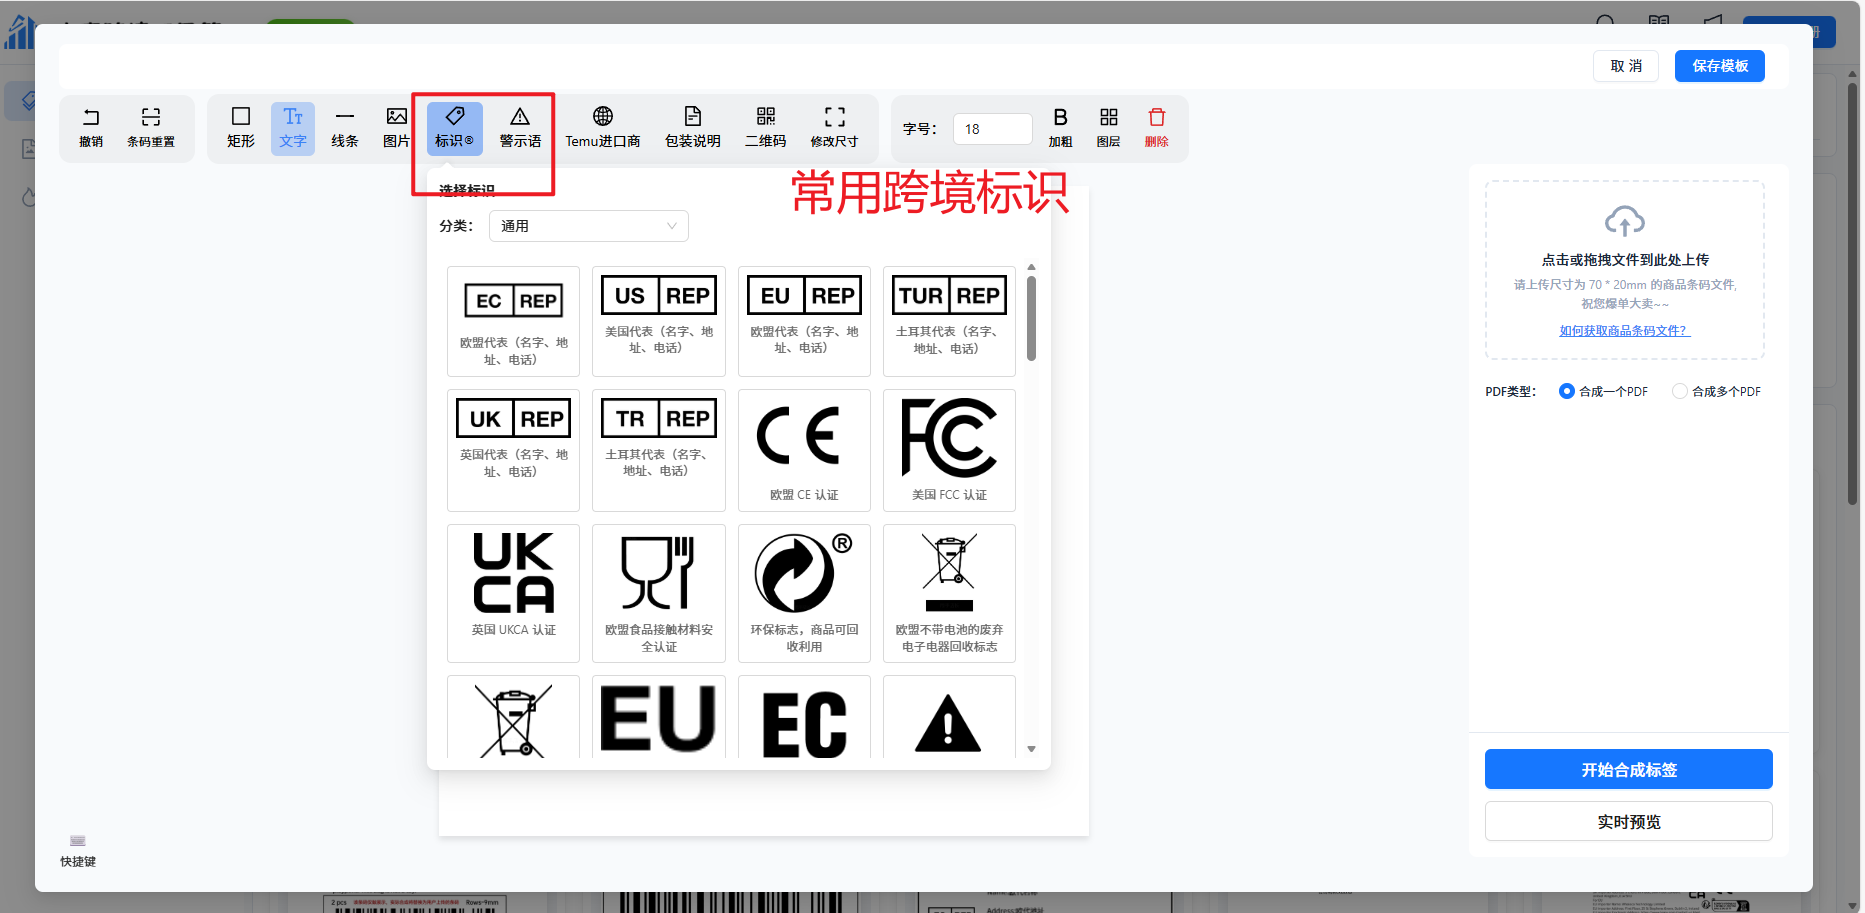Click the 实时预览 live preview button
Screen dimensions: 1865x913
pyautogui.click(x=1629, y=821)
